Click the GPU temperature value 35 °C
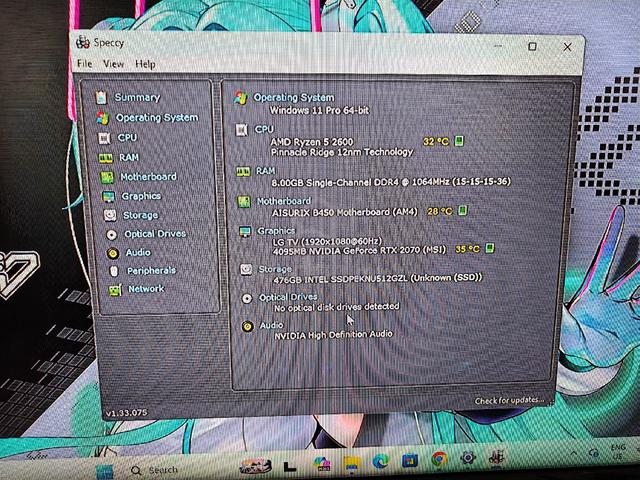The width and height of the screenshot is (640, 480). tap(467, 249)
